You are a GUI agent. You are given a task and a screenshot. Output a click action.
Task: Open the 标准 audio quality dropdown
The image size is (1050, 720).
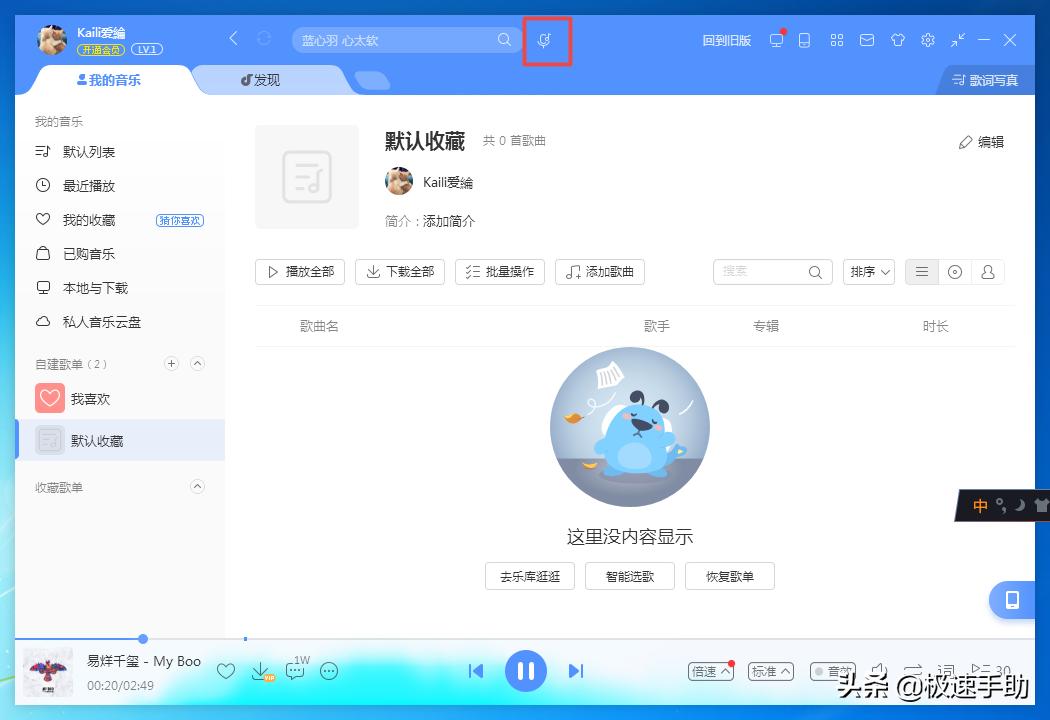[x=770, y=671]
